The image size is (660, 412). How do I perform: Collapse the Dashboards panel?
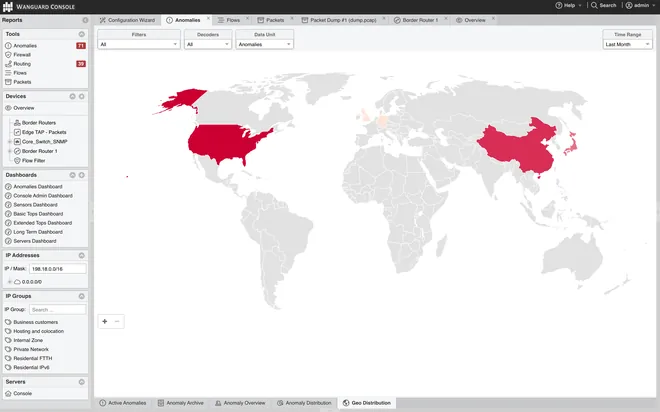click(x=72, y=175)
